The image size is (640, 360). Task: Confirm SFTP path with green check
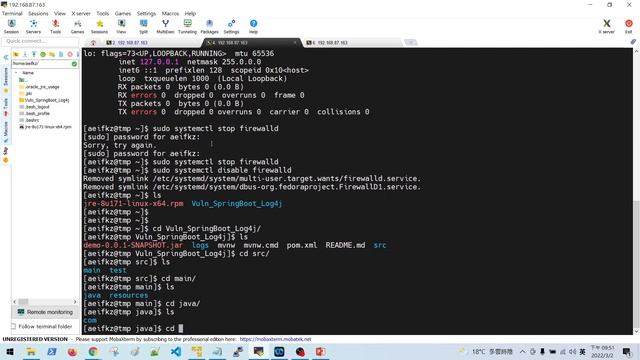click(x=74, y=64)
